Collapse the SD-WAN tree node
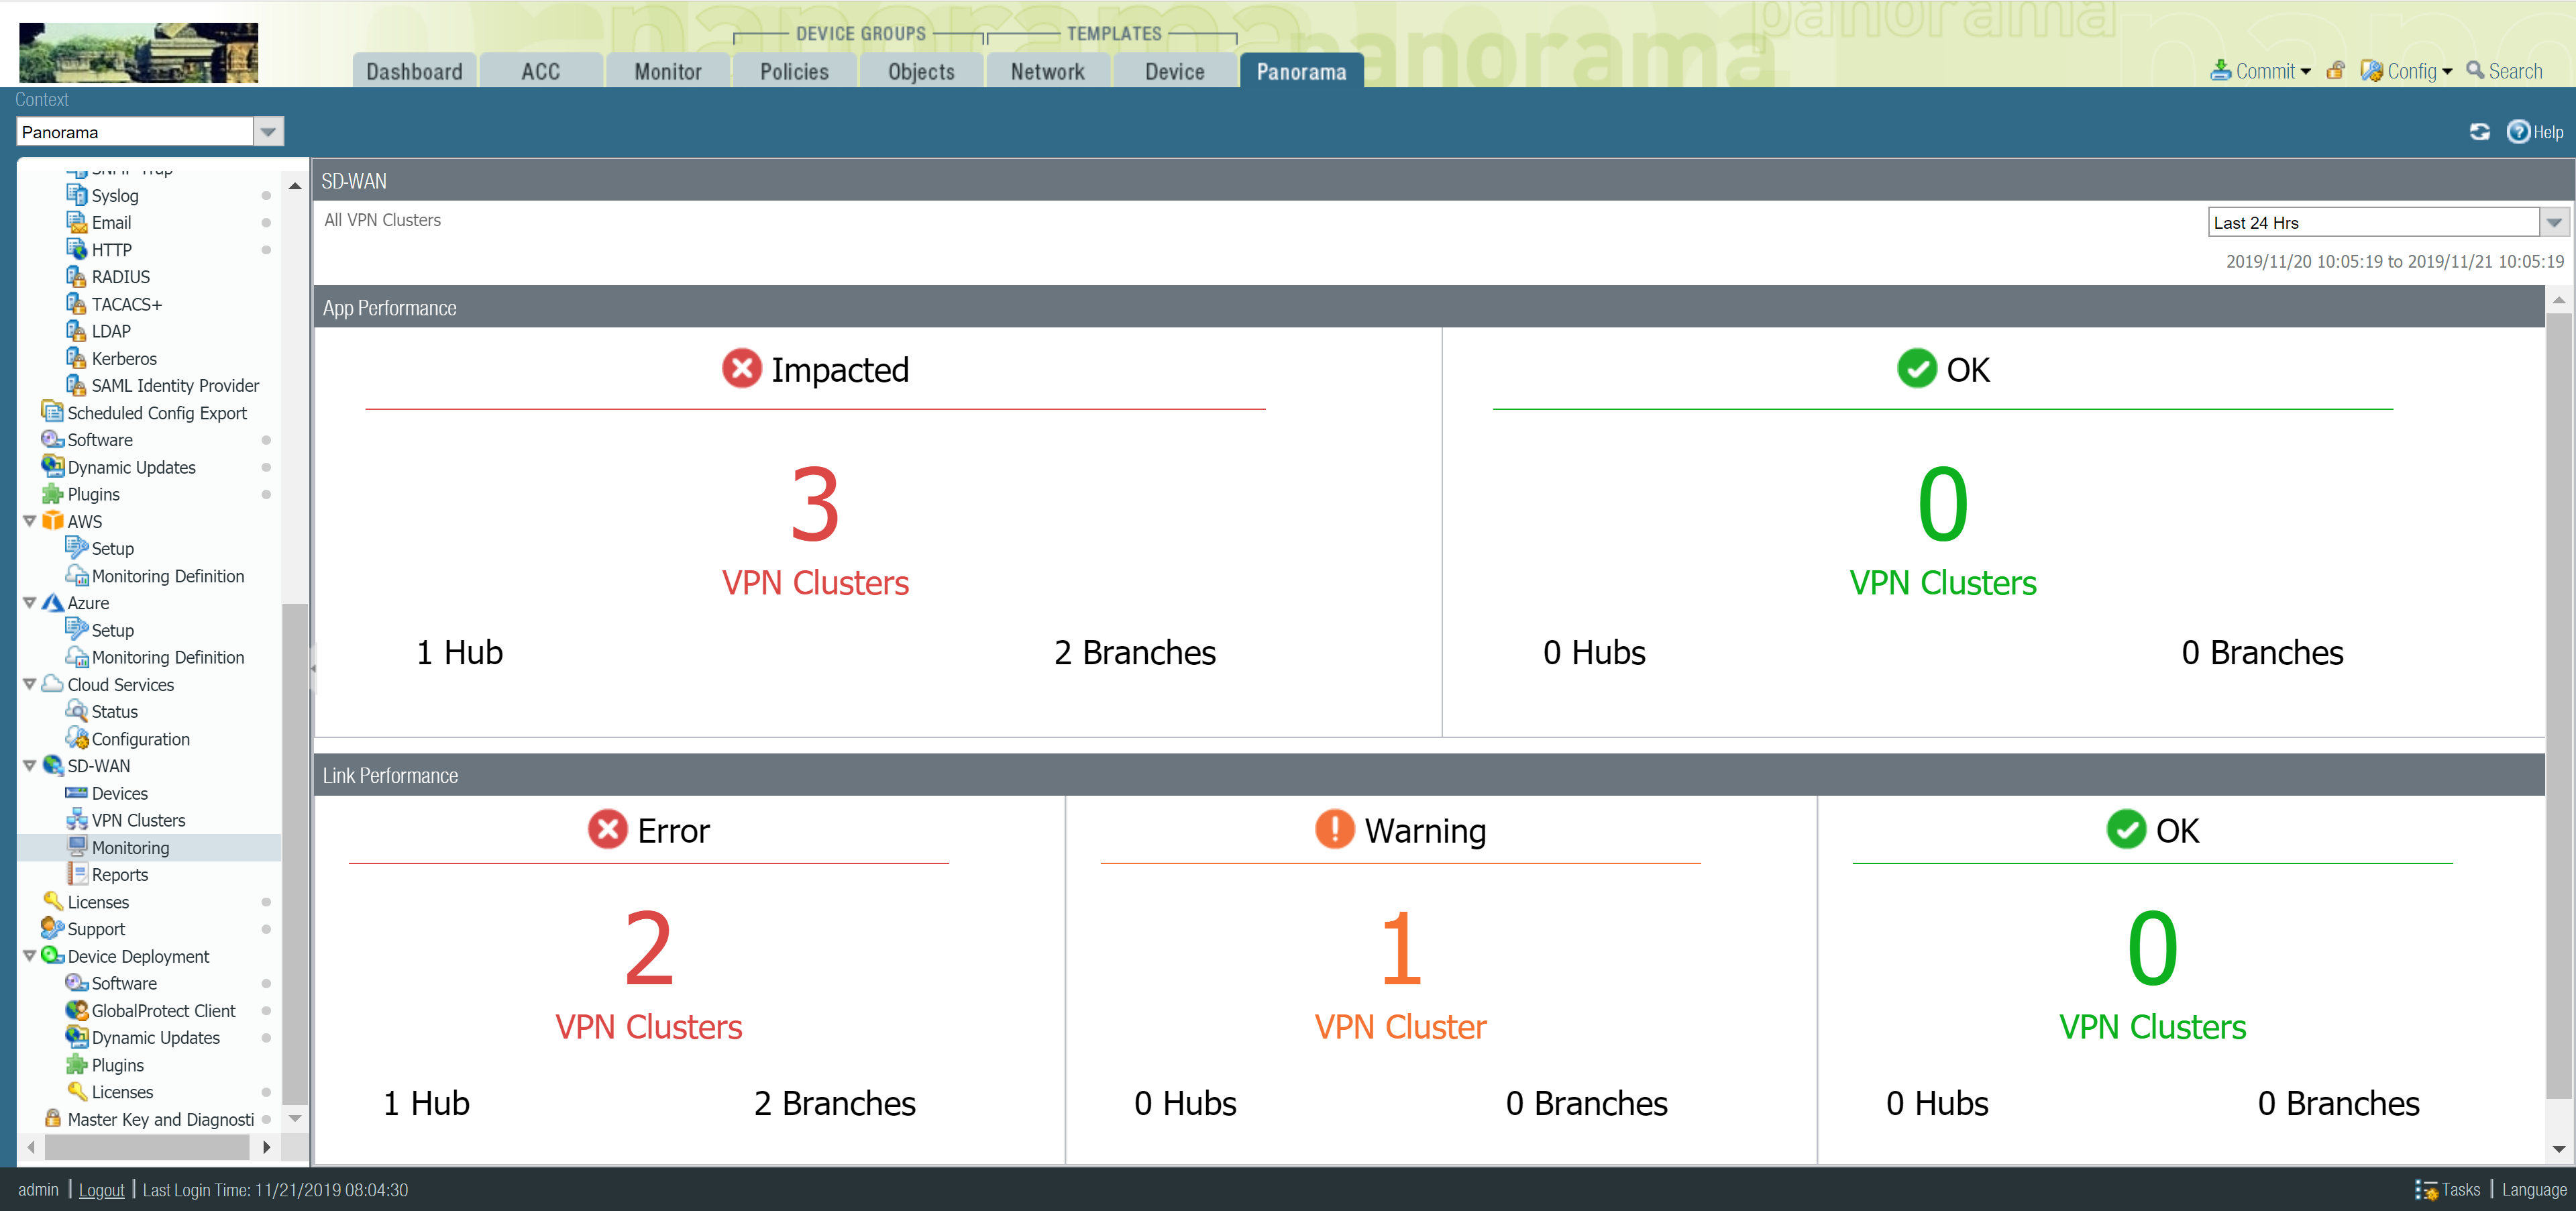Viewport: 2576px width, 1211px height. click(x=30, y=766)
